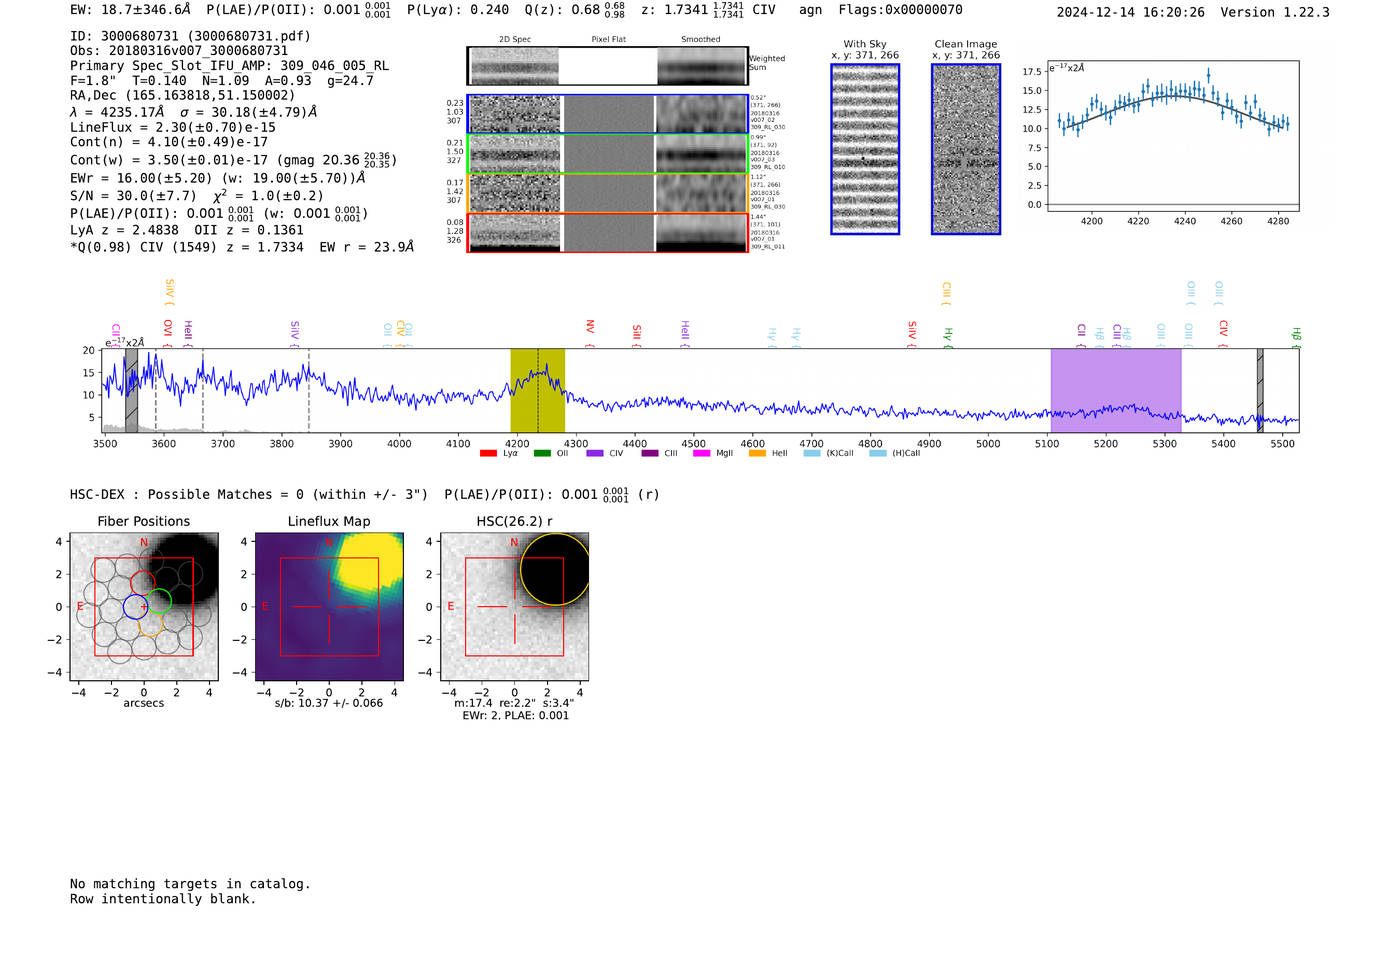
Task: Click the 'Version 1.22.3' text
Action: [1276, 13]
